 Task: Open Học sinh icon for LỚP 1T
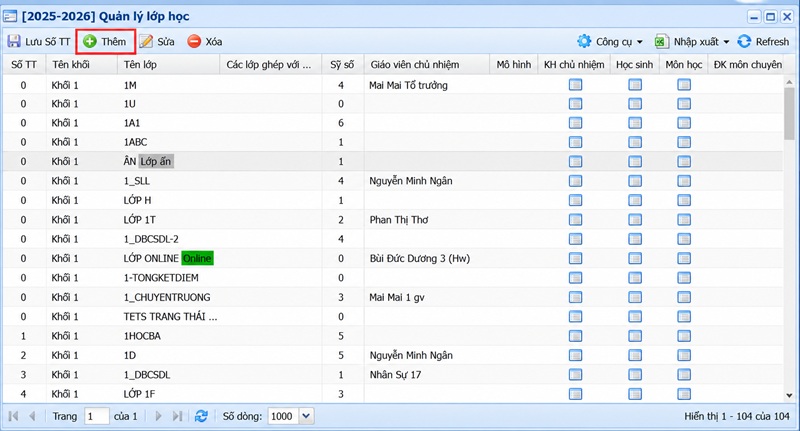[x=635, y=219]
